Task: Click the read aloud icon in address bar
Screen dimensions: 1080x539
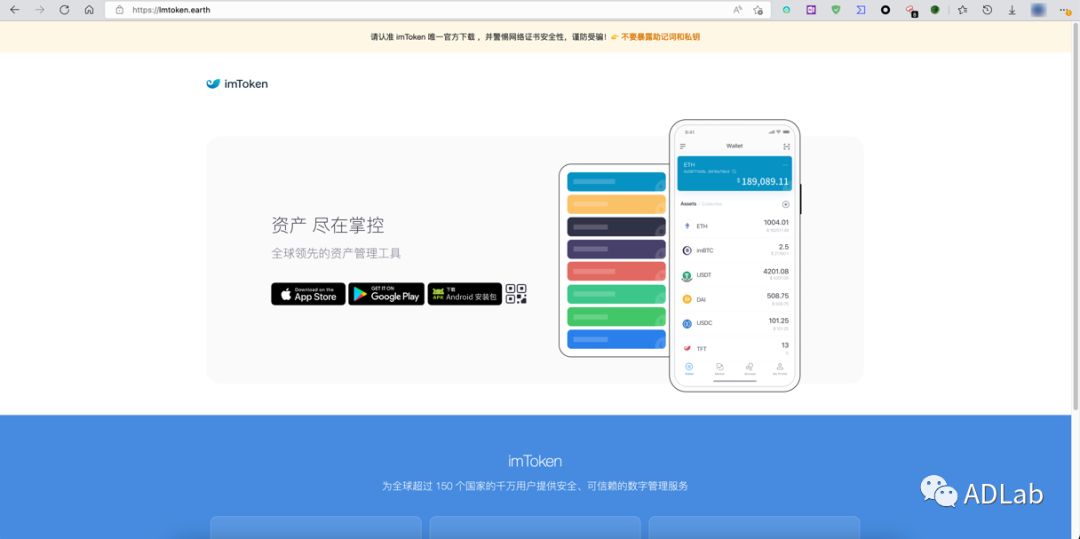Action: 737,10
